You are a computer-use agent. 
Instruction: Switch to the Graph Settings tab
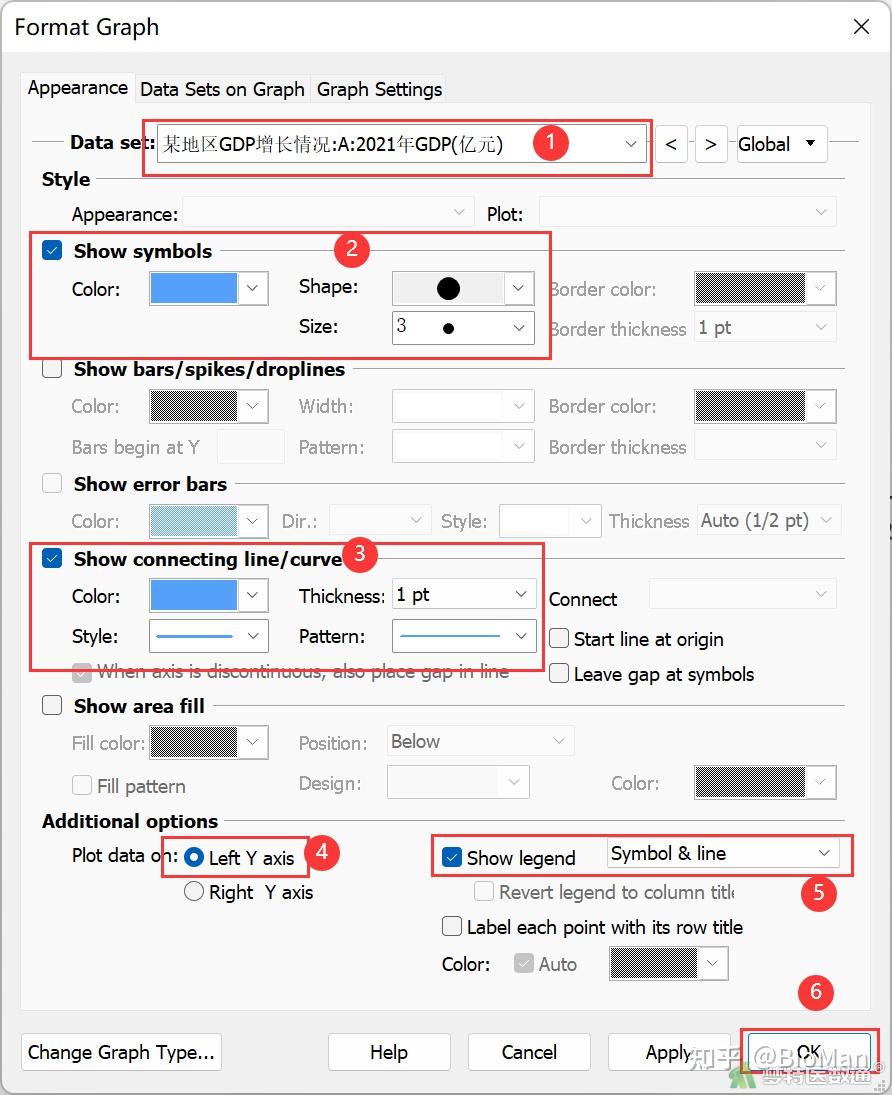[378, 89]
